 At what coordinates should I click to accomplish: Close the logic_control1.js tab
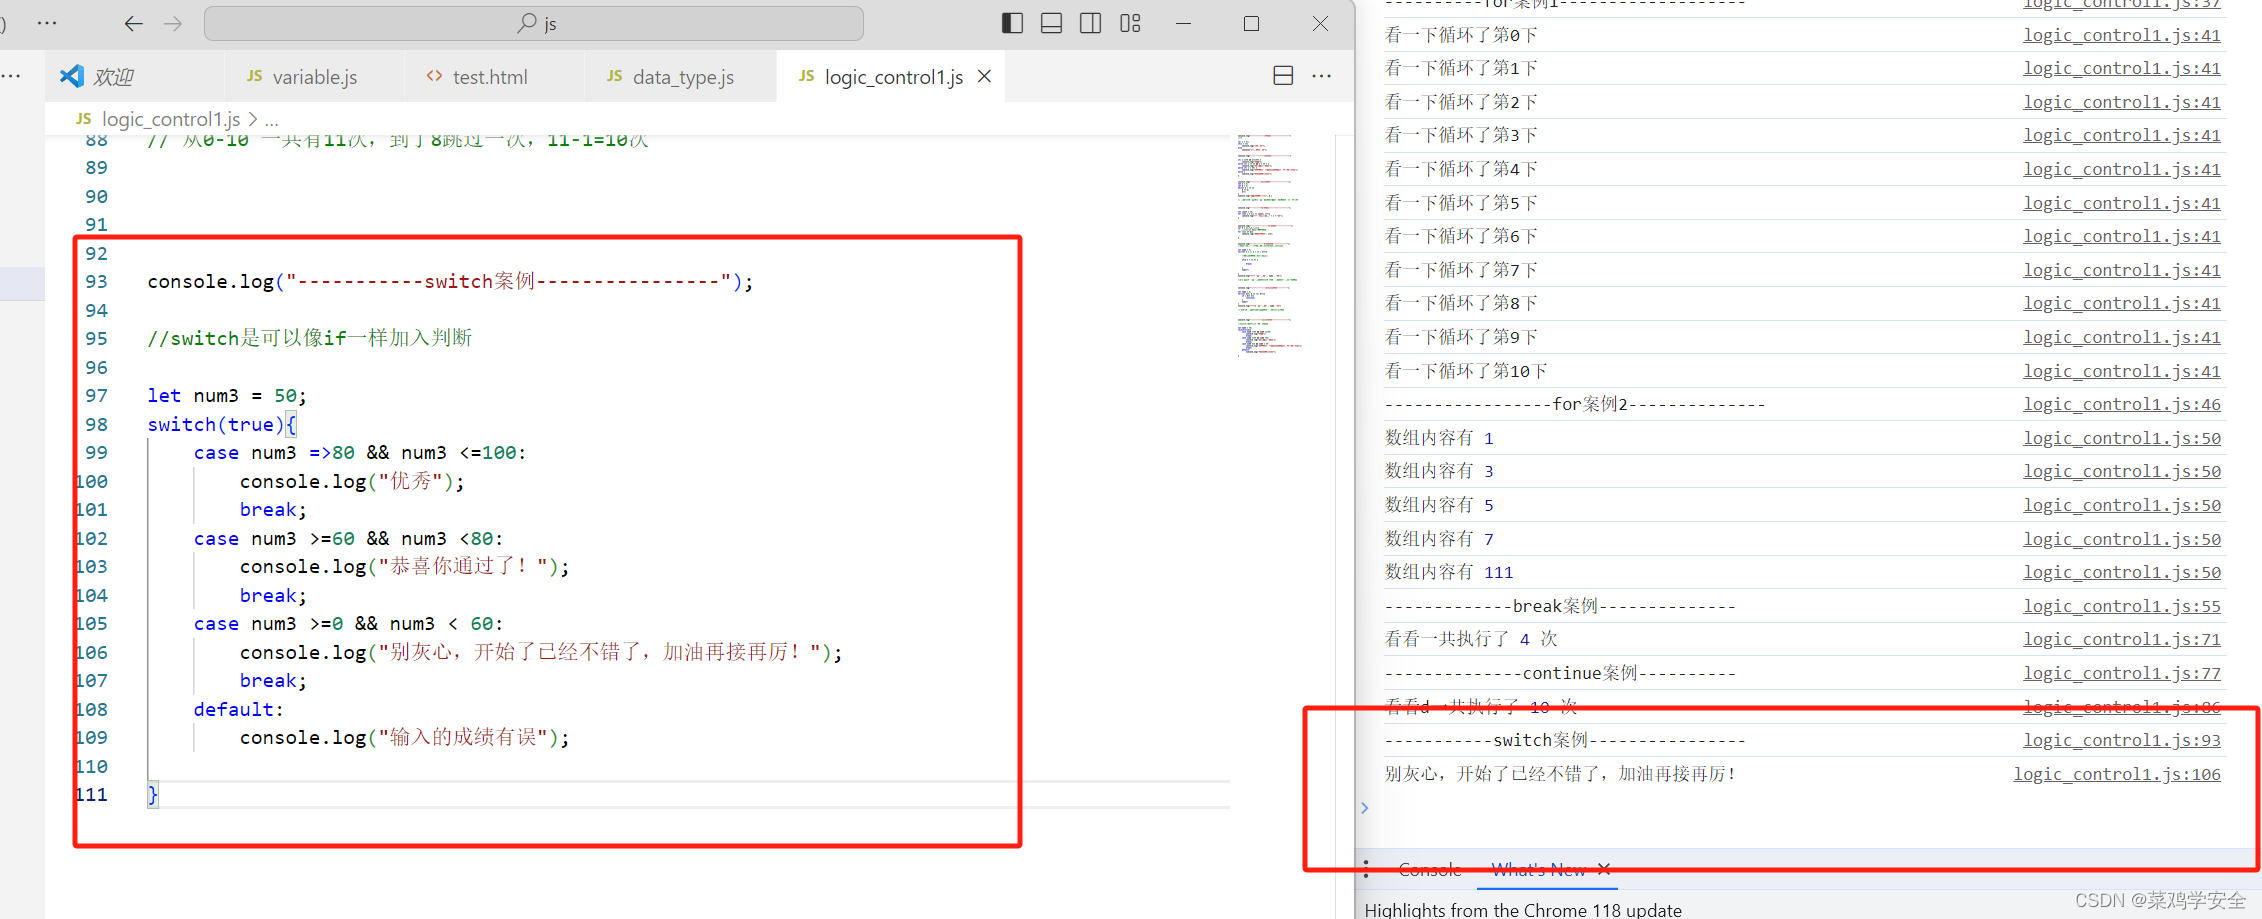[x=985, y=76]
